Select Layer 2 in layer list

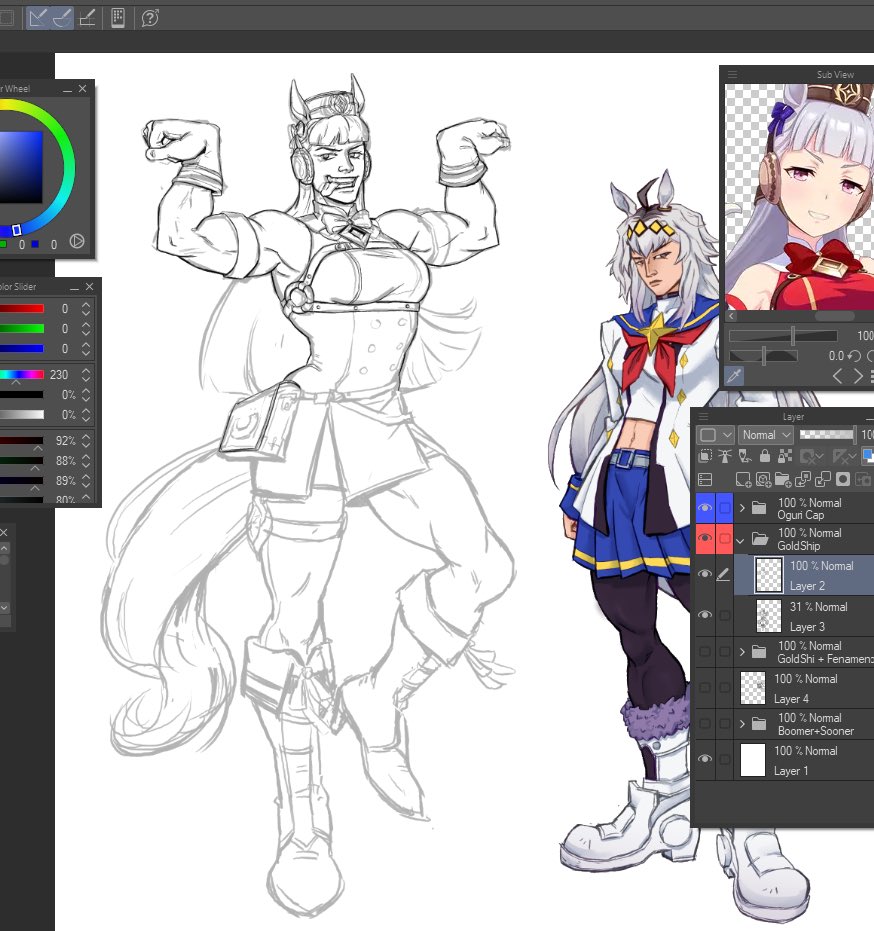click(x=805, y=575)
